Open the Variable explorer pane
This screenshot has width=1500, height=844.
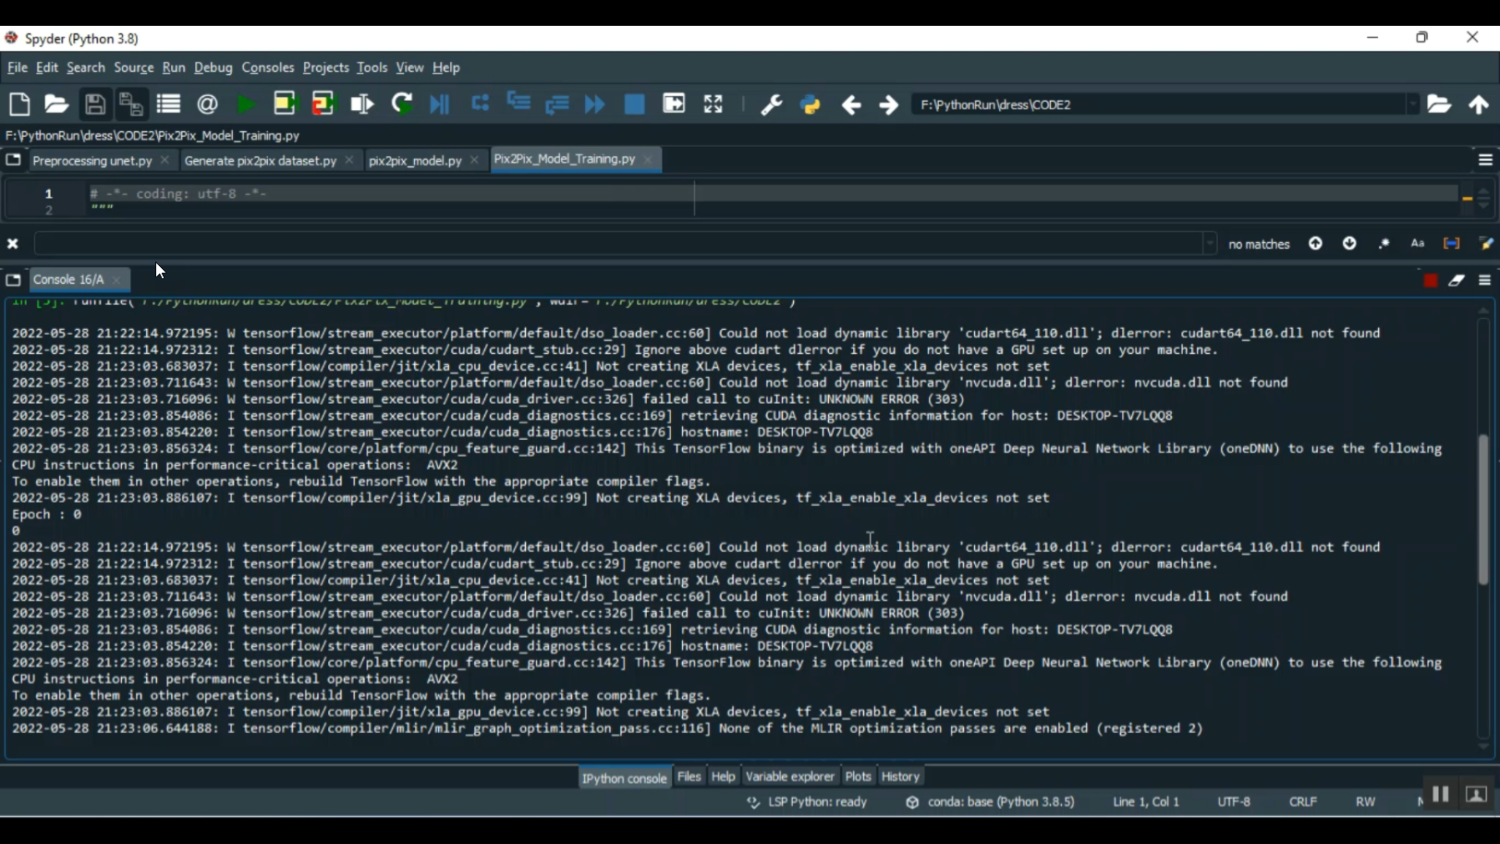coord(789,777)
